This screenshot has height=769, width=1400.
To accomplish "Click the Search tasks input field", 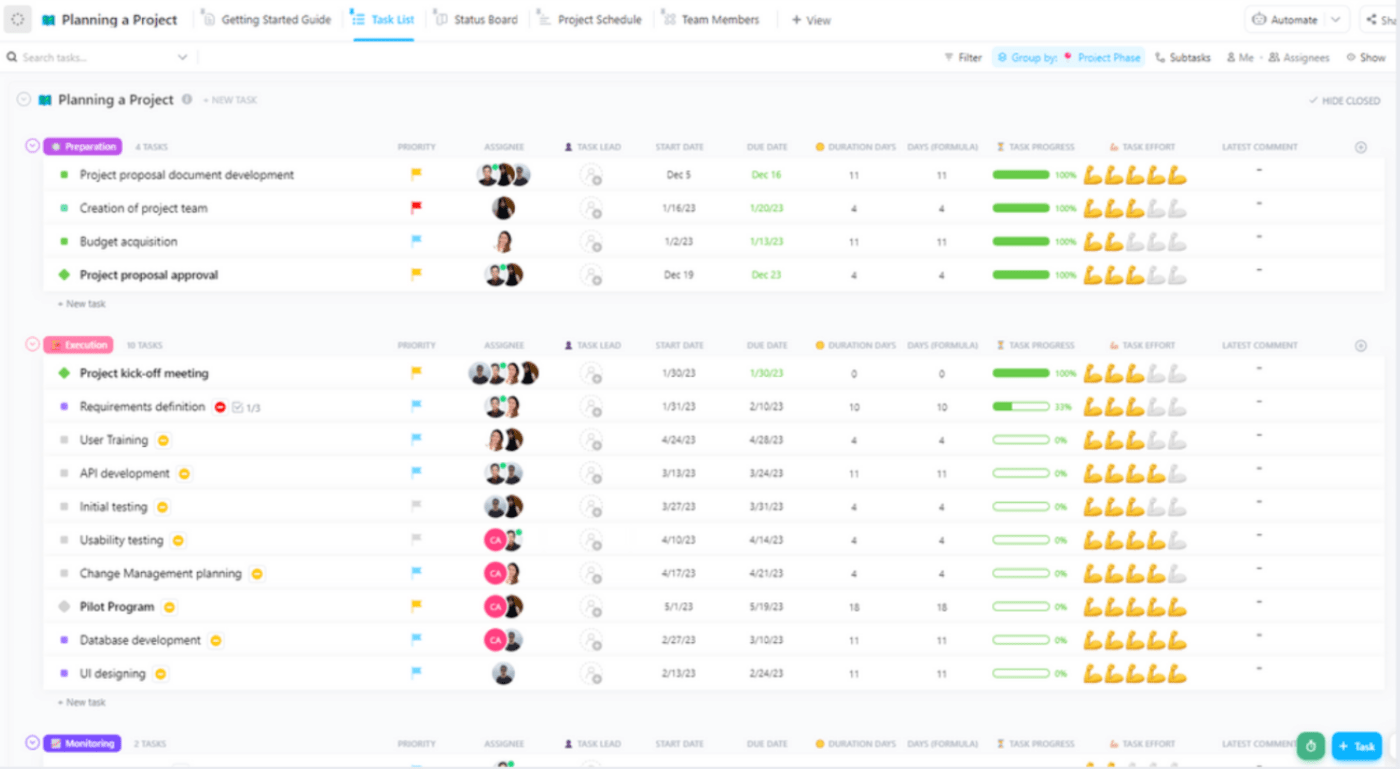I will pyautogui.click(x=95, y=58).
